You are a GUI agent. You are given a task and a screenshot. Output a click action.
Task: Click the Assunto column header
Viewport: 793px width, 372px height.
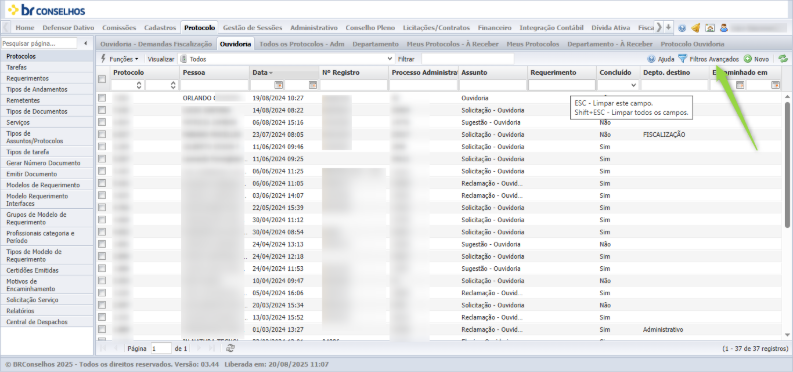click(493, 73)
